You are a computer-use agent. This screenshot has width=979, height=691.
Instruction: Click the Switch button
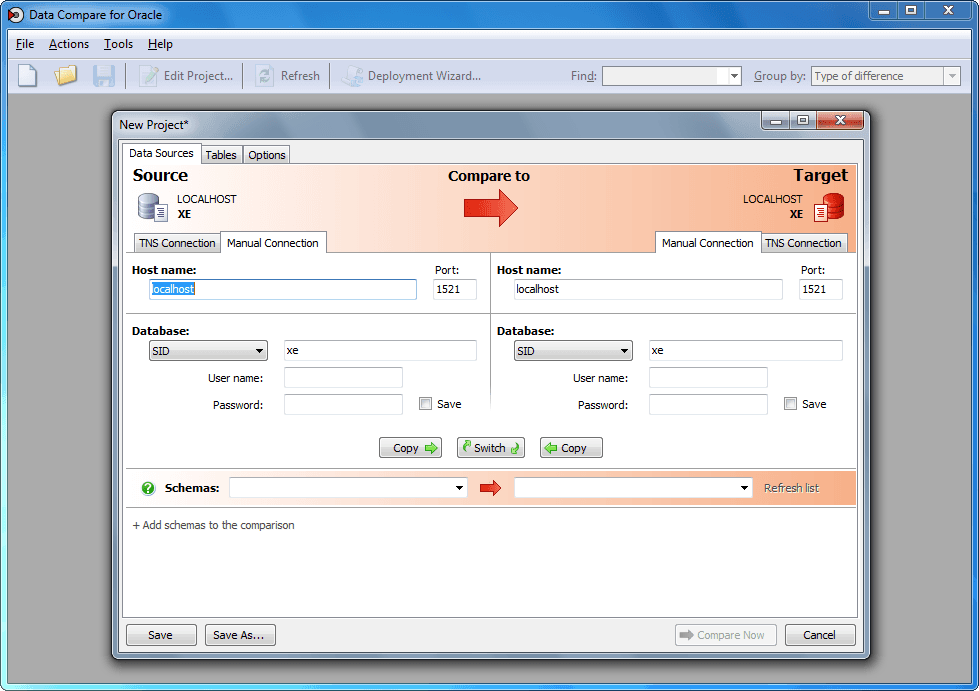pyautogui.click(x=491, y=448)
